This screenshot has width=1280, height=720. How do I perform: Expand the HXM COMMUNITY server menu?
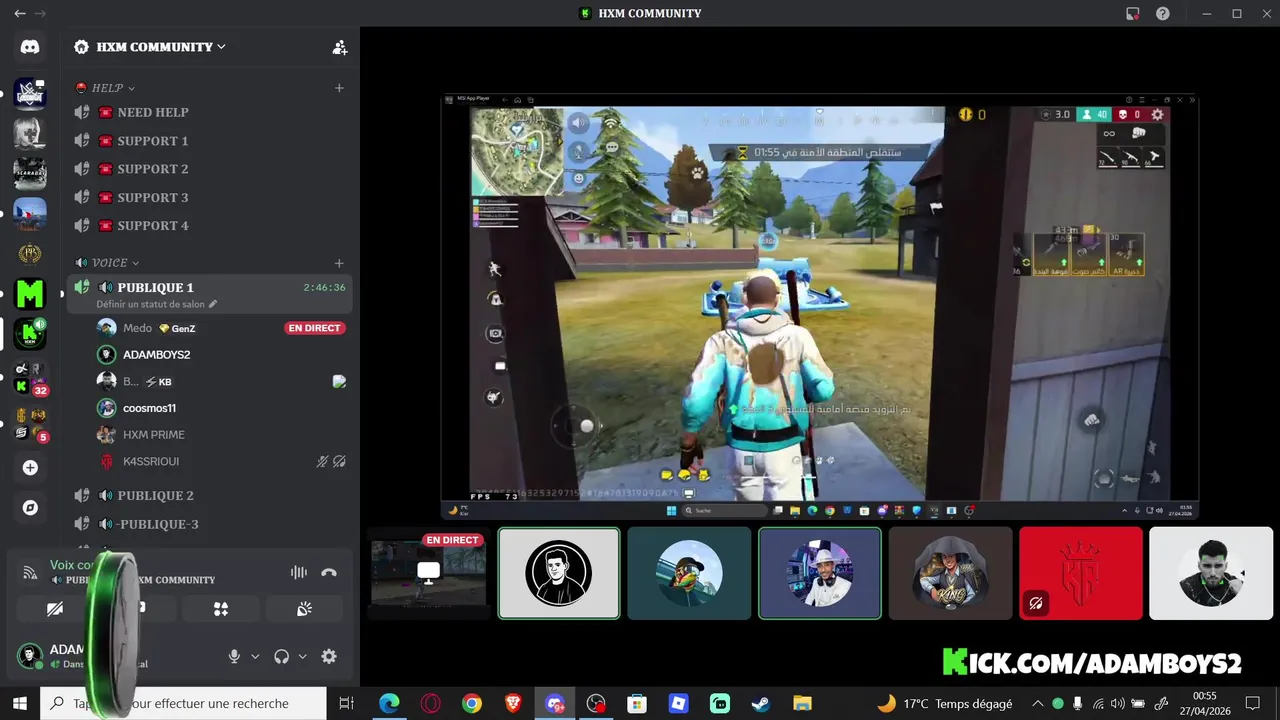pyautogui.click(x=161, y=47)
